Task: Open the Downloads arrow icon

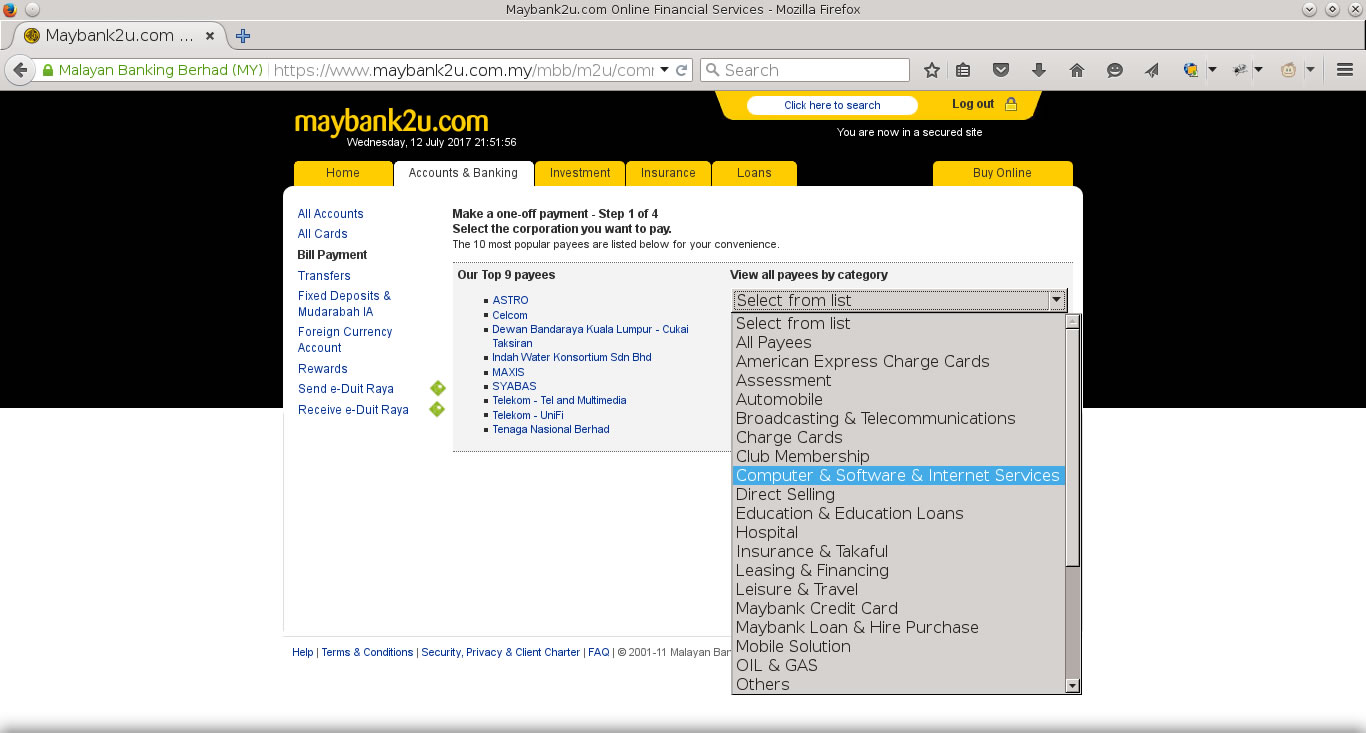Action: pyautogui.click(x=1039, y=70)
